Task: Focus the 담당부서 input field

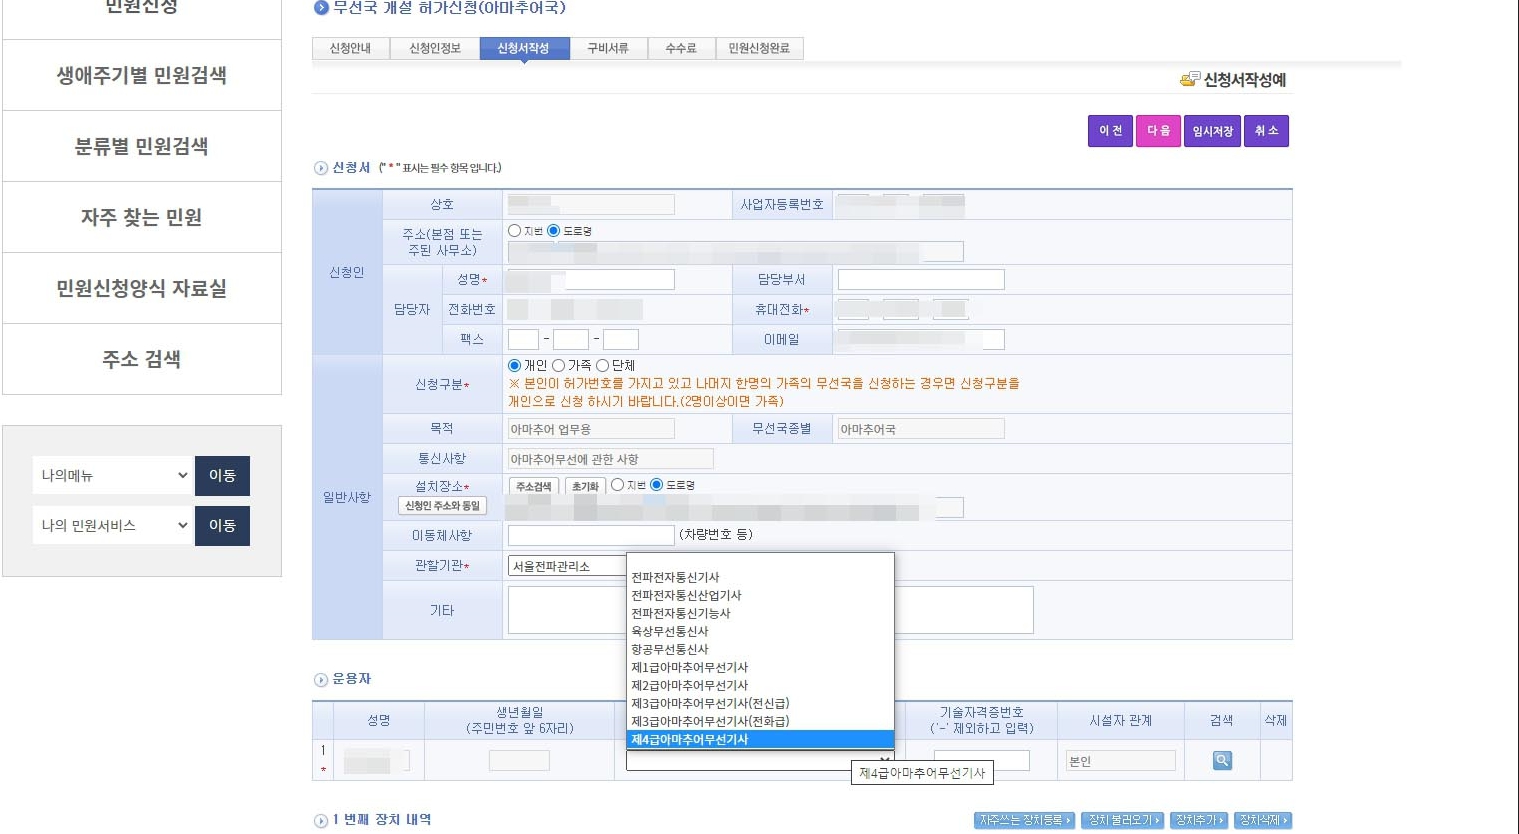Action: point(921,279)
